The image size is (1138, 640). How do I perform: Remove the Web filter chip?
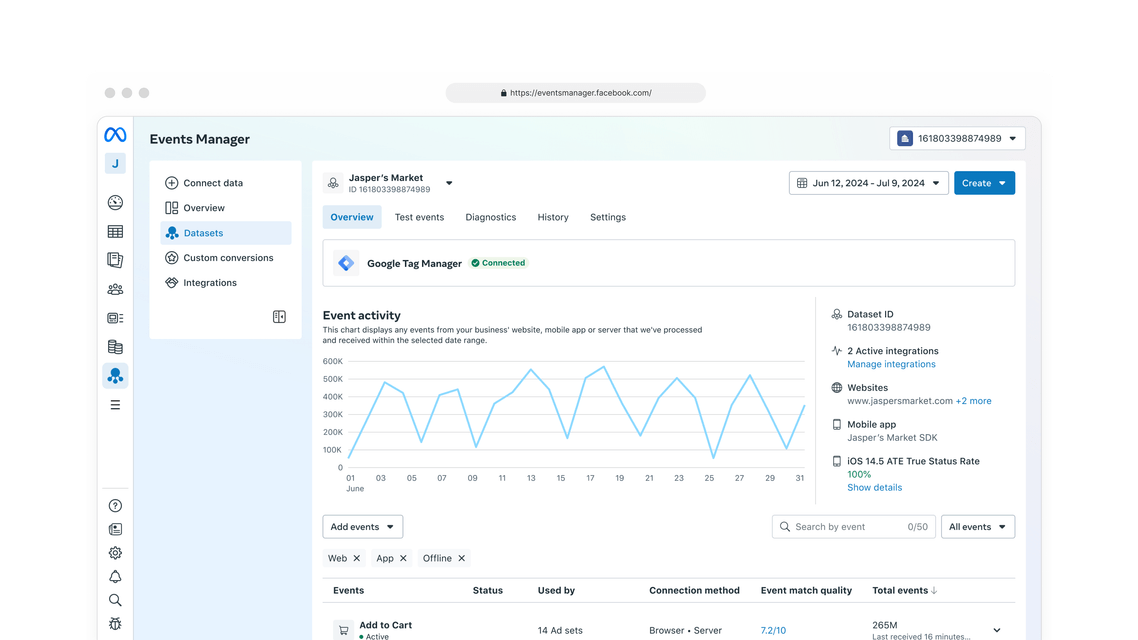356,558
